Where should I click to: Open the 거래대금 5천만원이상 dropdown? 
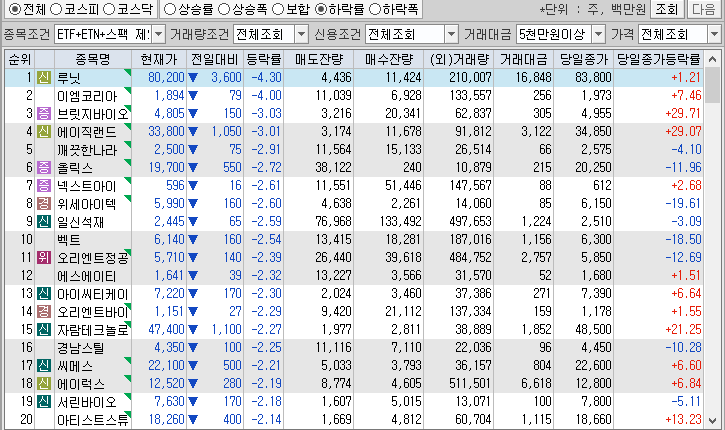[598, 34]
